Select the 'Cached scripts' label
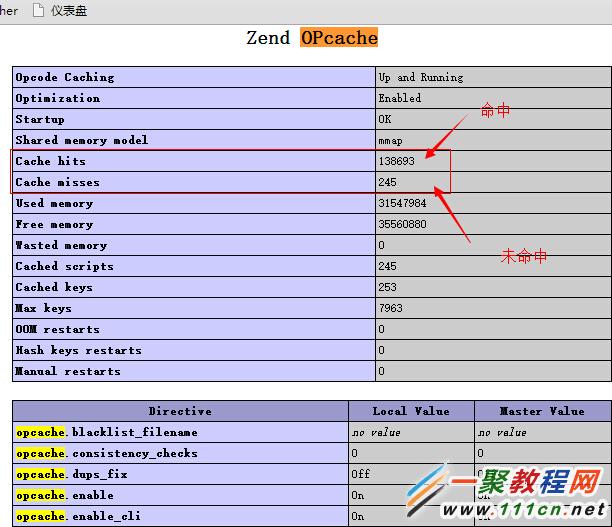This screenshot has width=612, height=527. tap(64, 266)
